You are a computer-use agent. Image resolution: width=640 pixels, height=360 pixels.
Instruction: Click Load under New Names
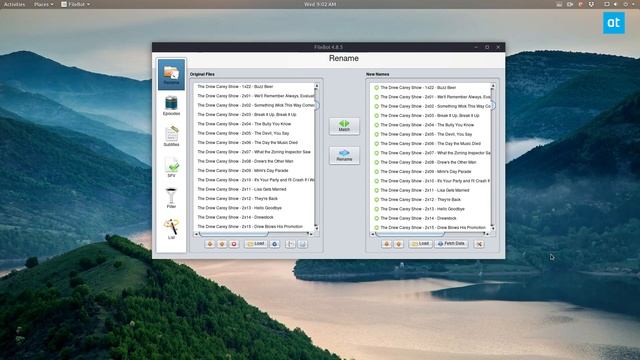point(420,244)
